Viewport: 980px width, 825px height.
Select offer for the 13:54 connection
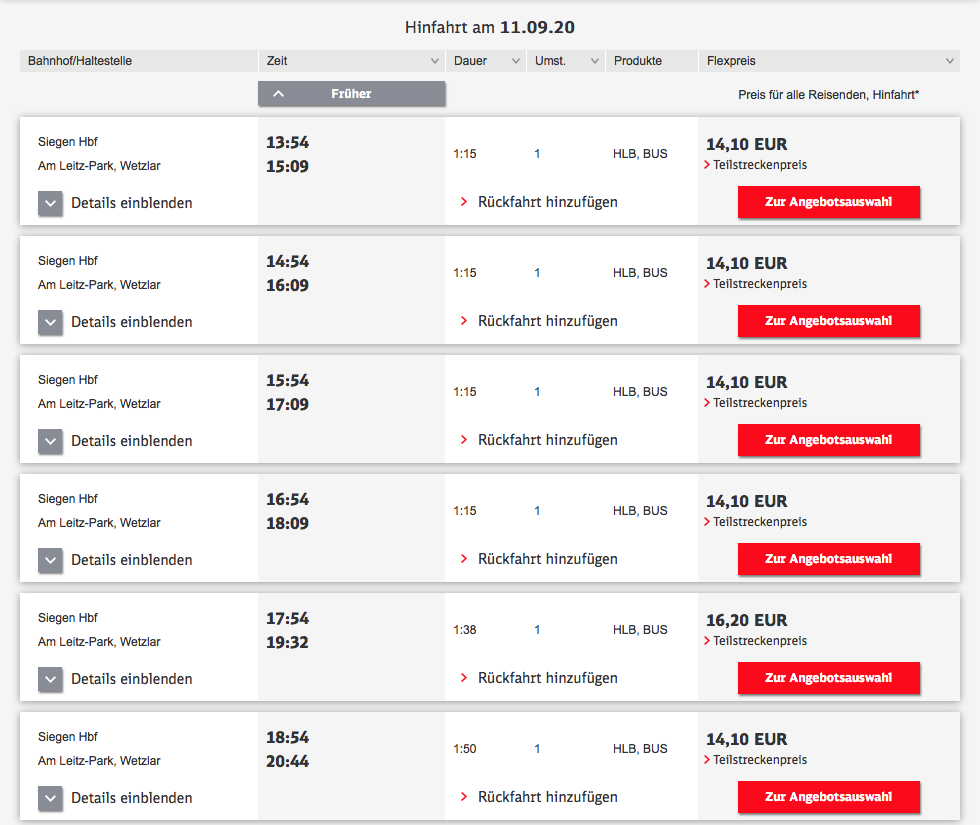pyautogui.click(x=828, y=202)
